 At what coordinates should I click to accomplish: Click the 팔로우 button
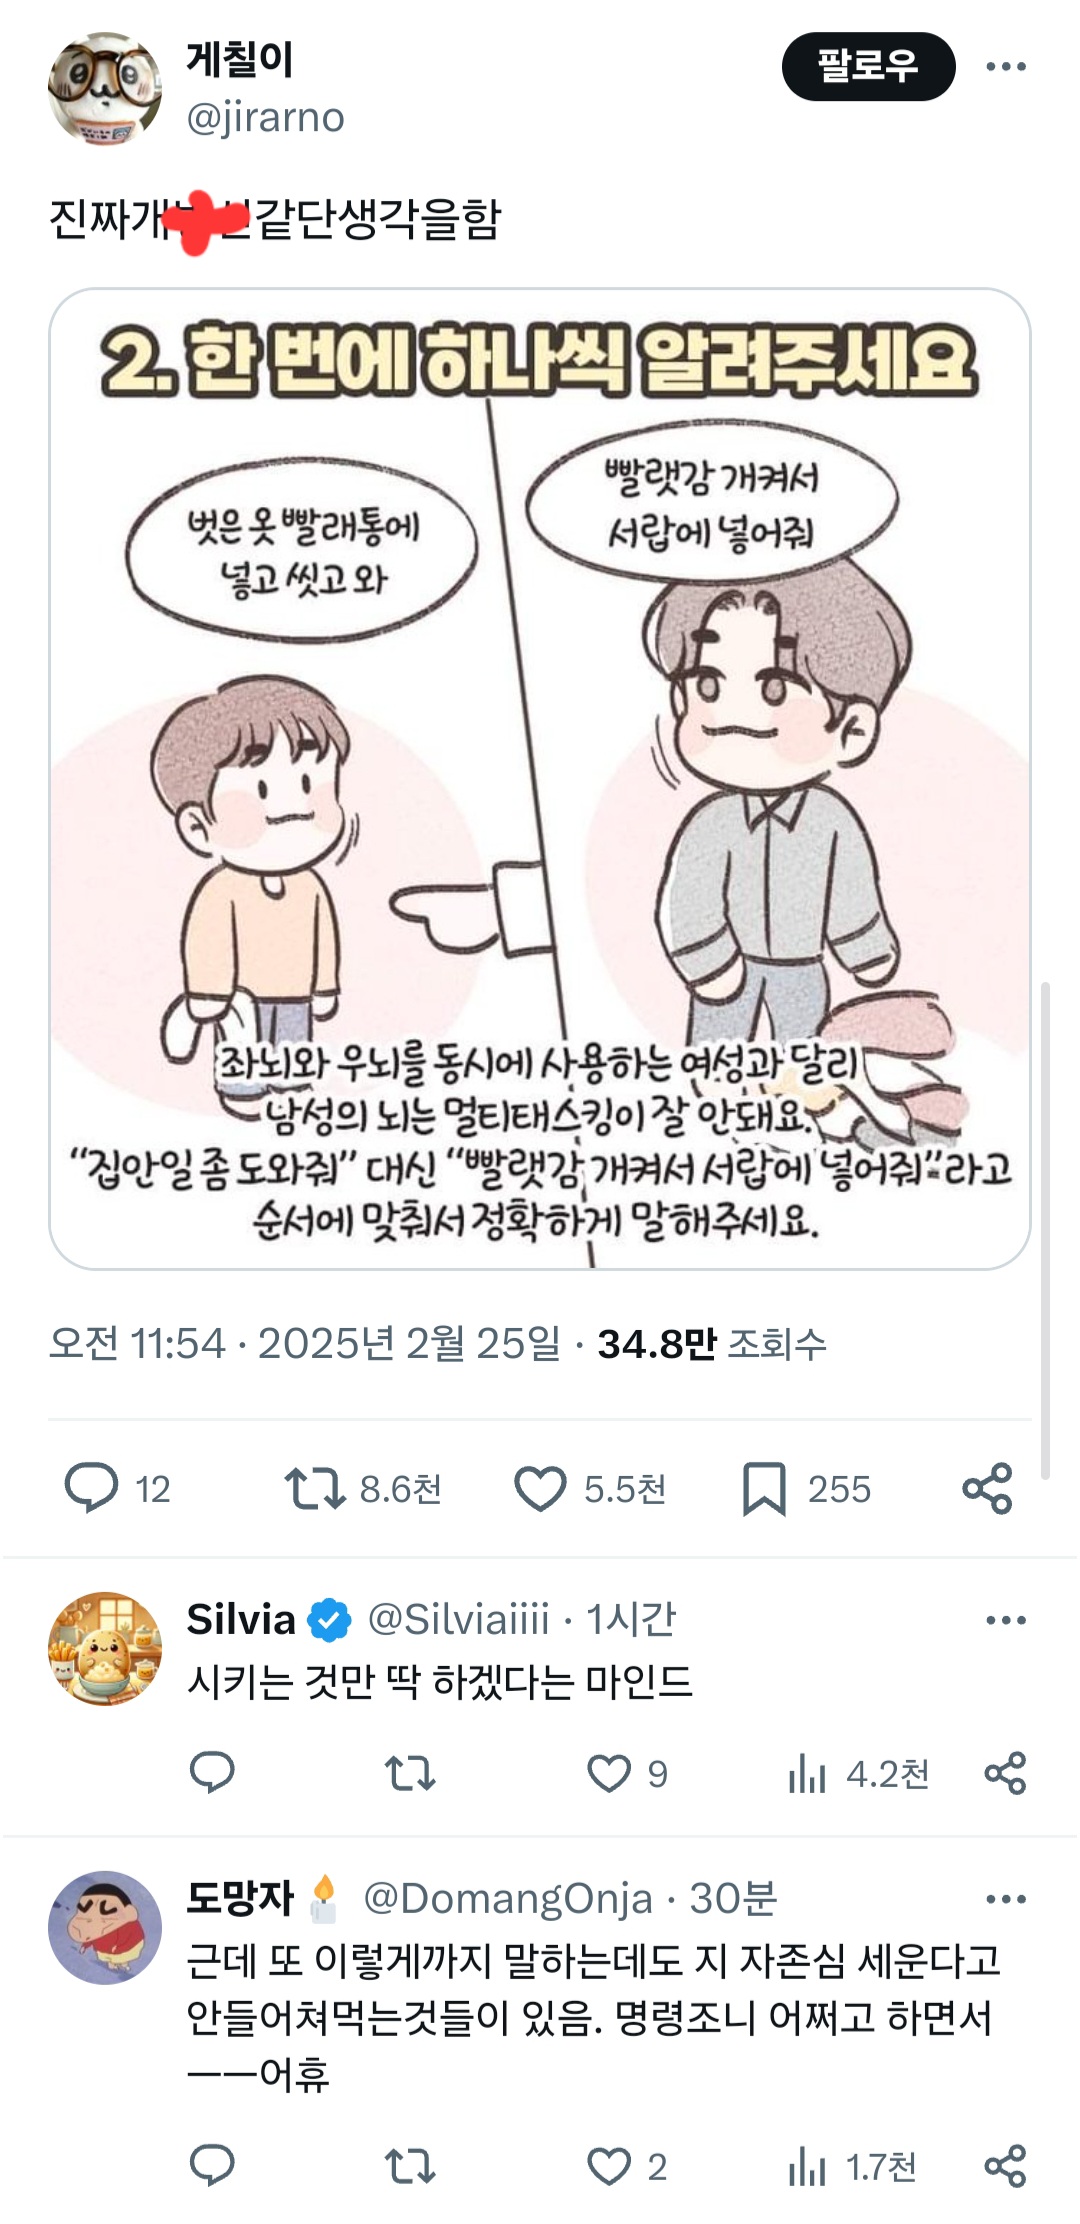[x=868, y=67]
